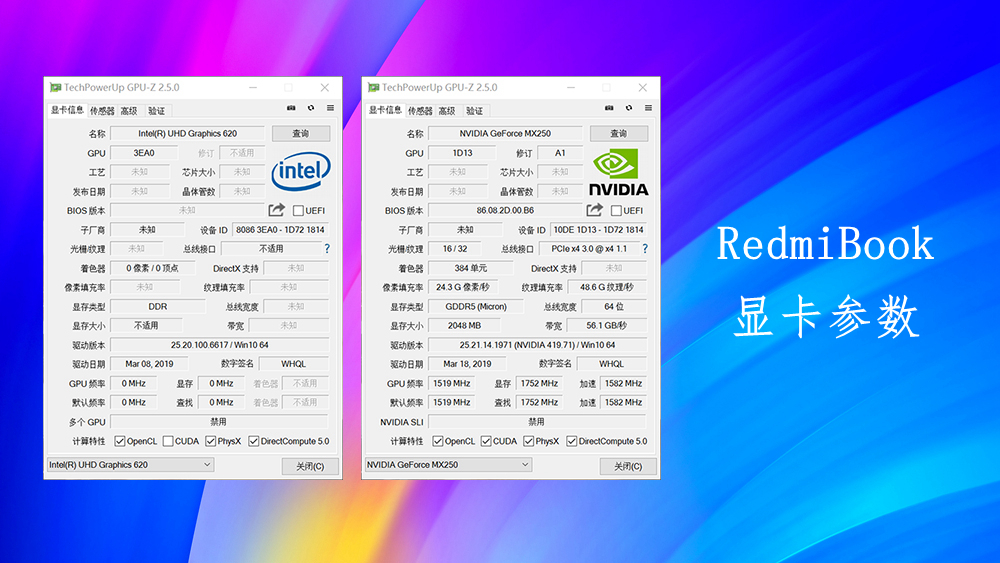Click the NVIDIA logo

point(618,172)
